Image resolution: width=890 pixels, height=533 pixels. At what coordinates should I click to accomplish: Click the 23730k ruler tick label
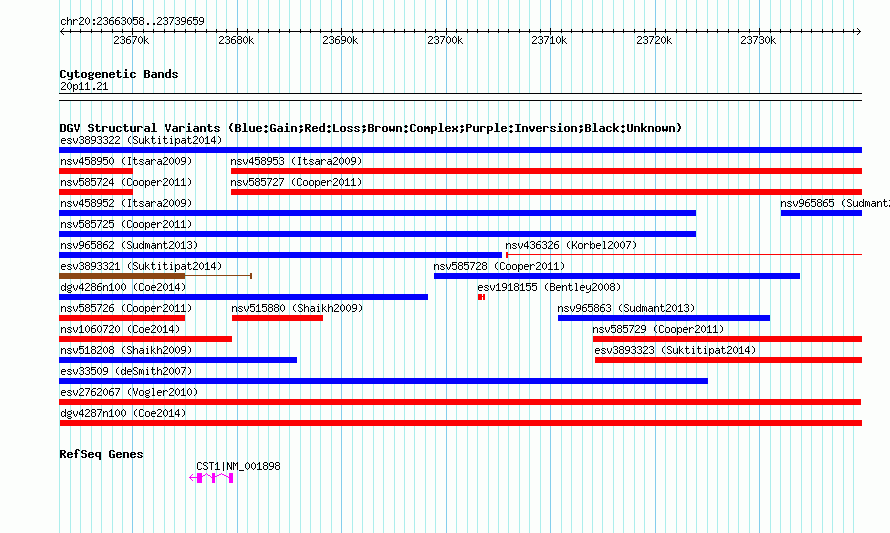[758, 40]
